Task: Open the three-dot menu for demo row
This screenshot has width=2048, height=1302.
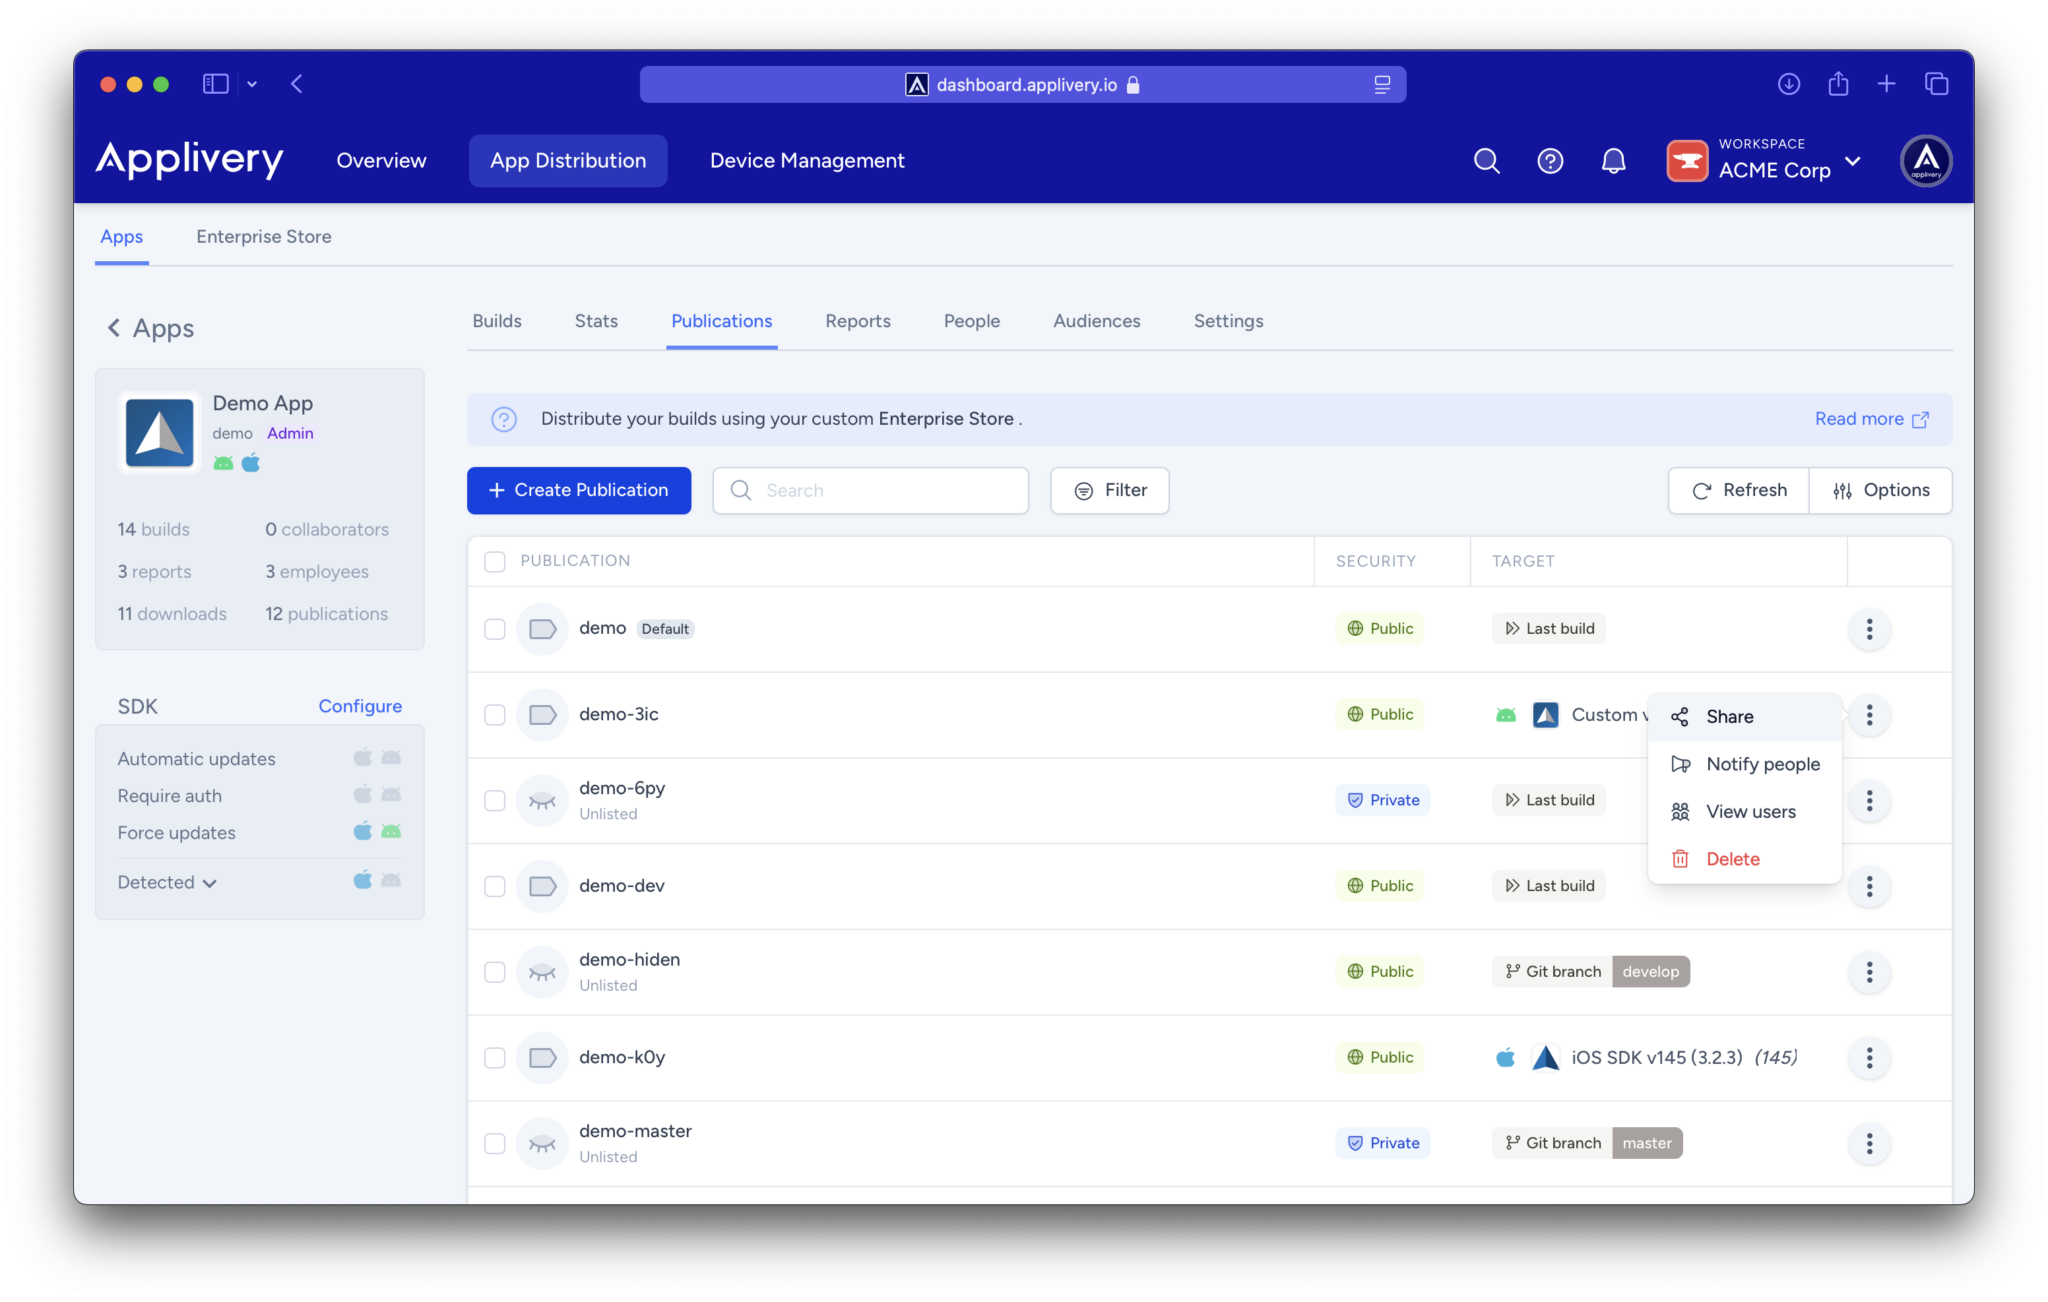Action: [x=1869, y=629]
